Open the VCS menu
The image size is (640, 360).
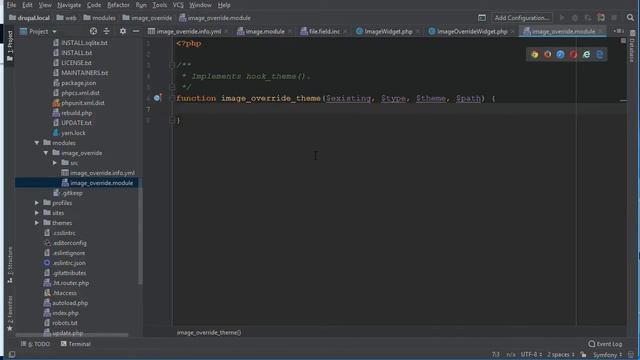[178, 5]
